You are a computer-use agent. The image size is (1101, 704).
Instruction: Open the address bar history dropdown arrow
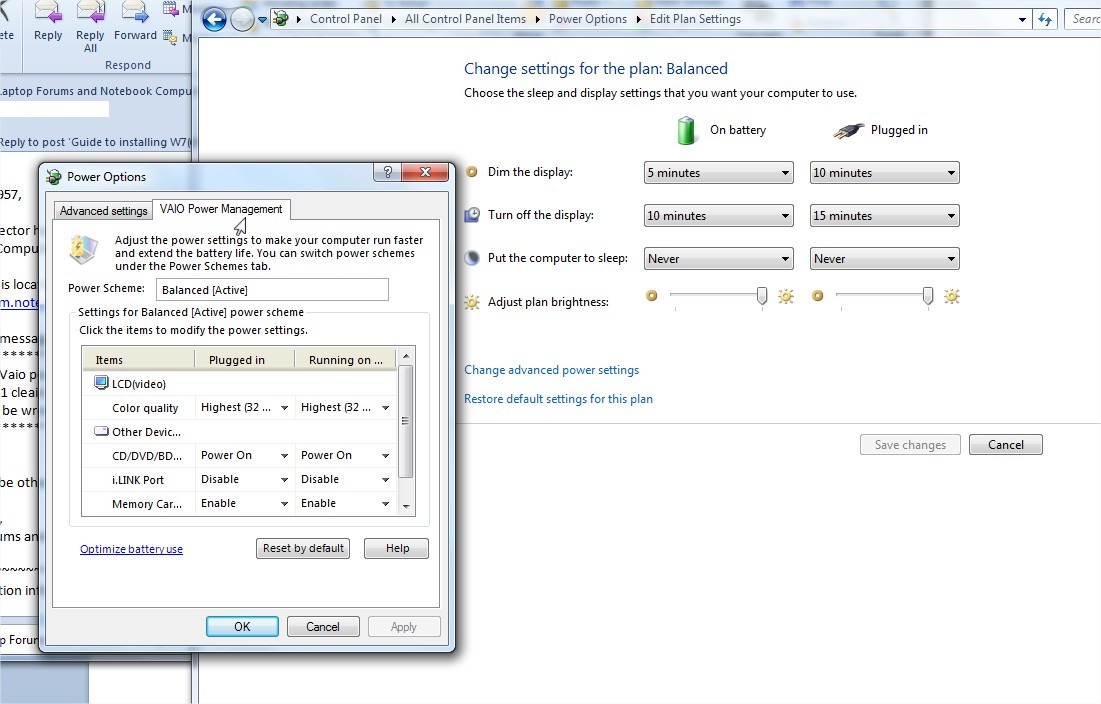click(x=1022, y=20)
